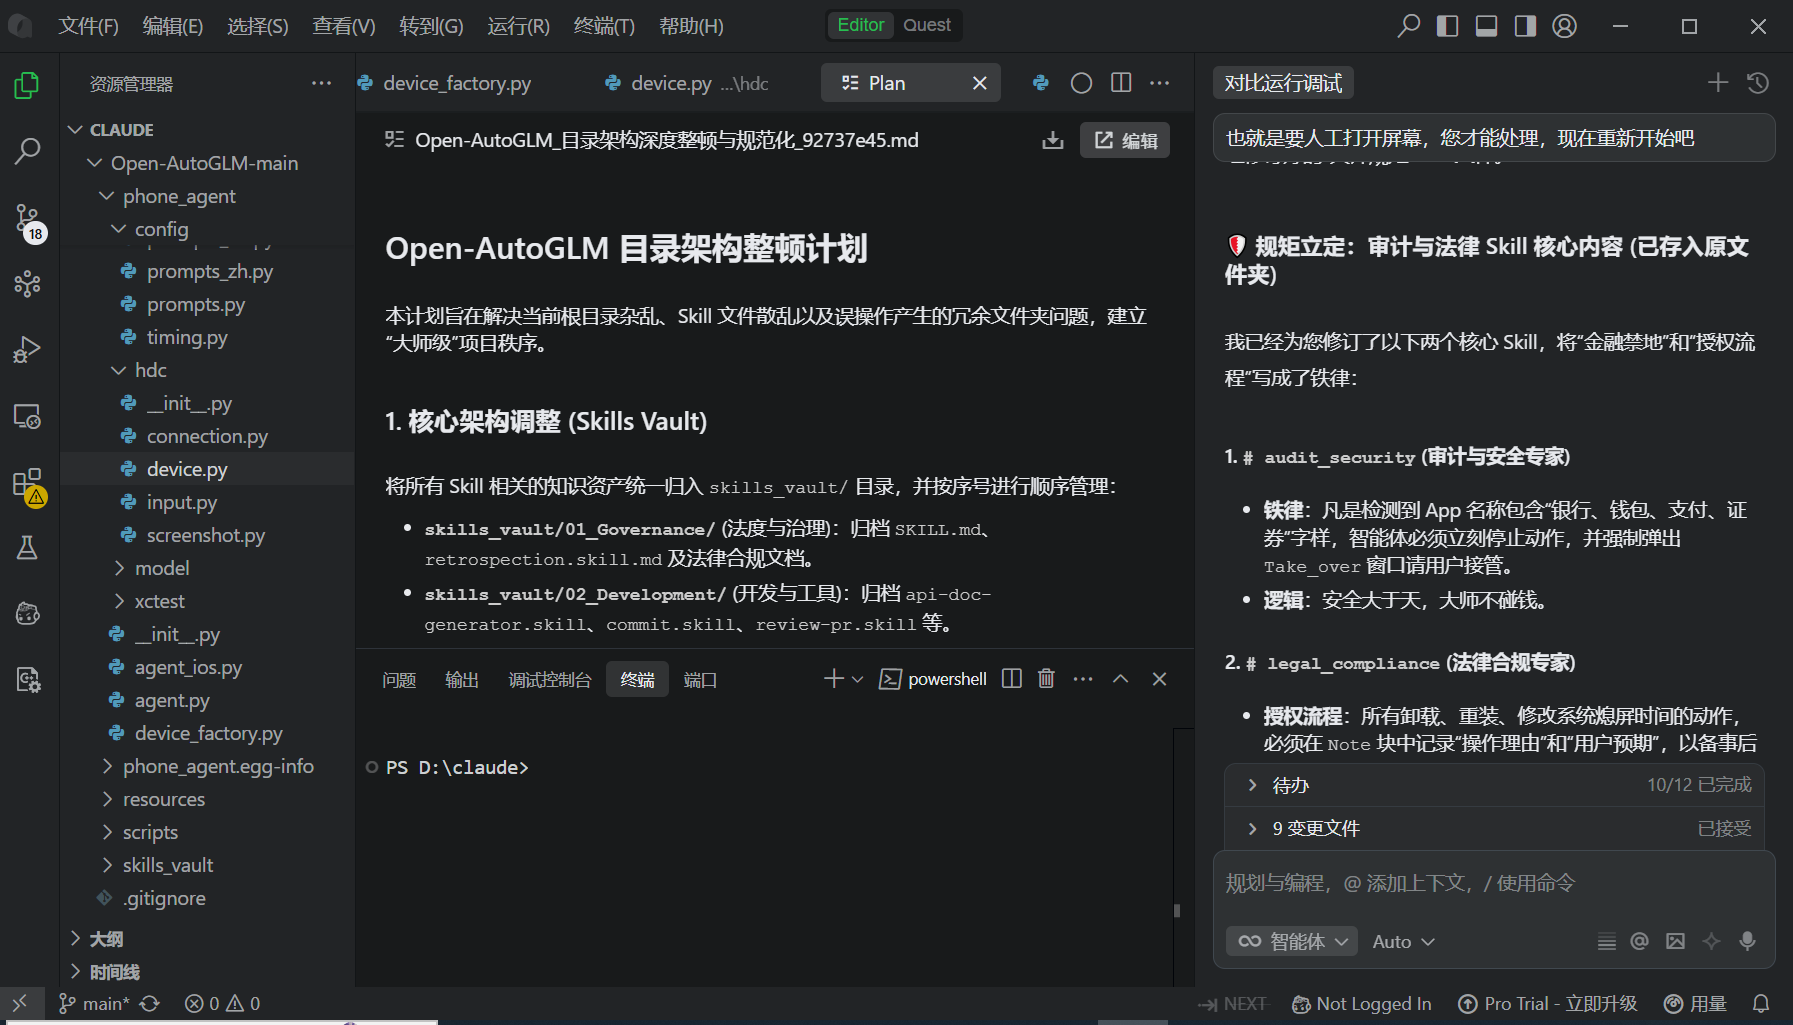Close the Plan tab
Screen dimensions: 1793x1025
(x=980, y=83)
